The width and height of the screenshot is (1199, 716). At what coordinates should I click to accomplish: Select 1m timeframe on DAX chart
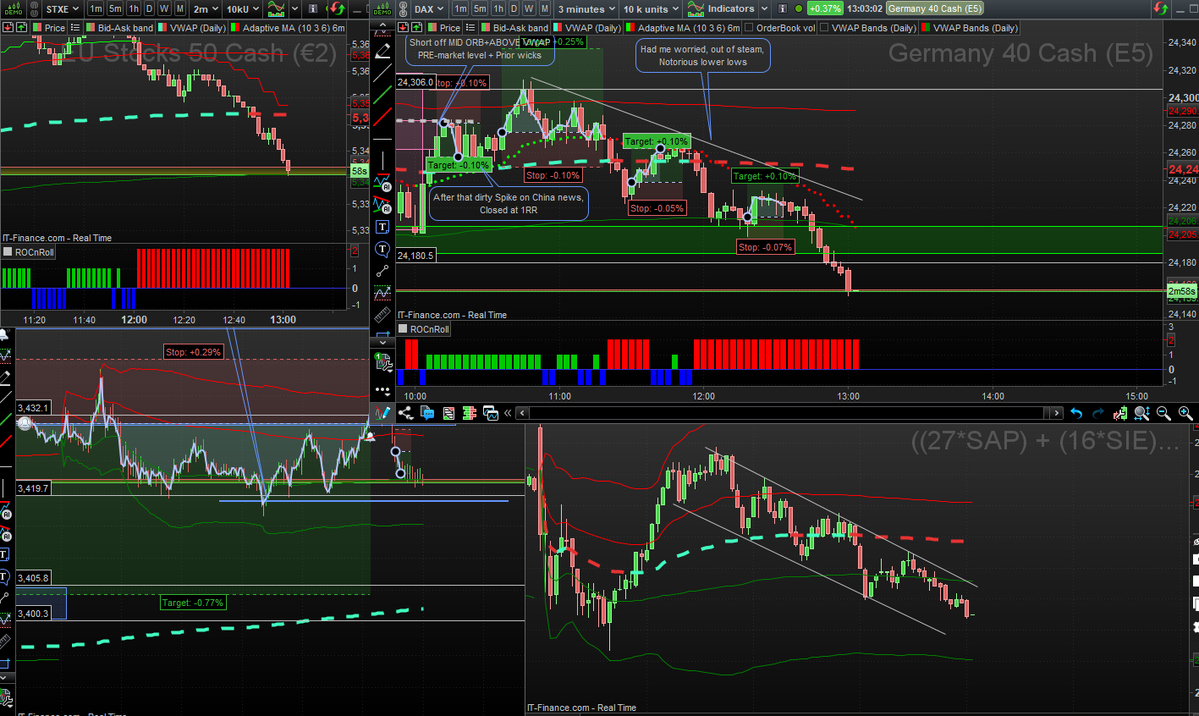point(460,8)
